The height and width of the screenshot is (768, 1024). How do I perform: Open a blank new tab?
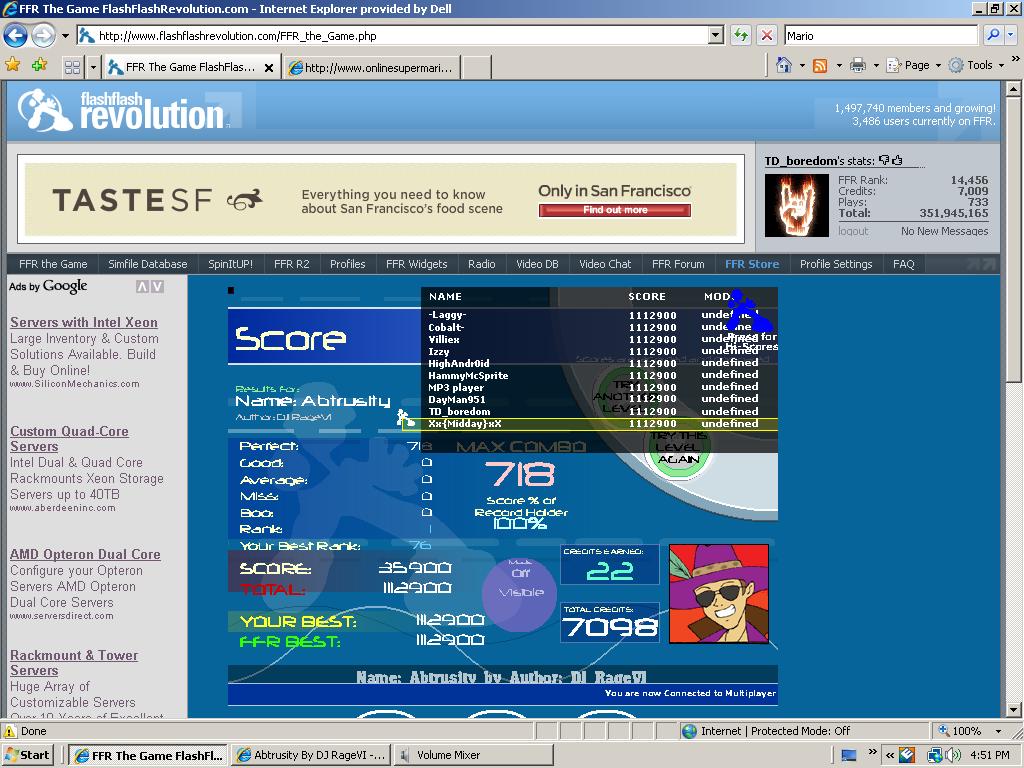tap(477, 67)
